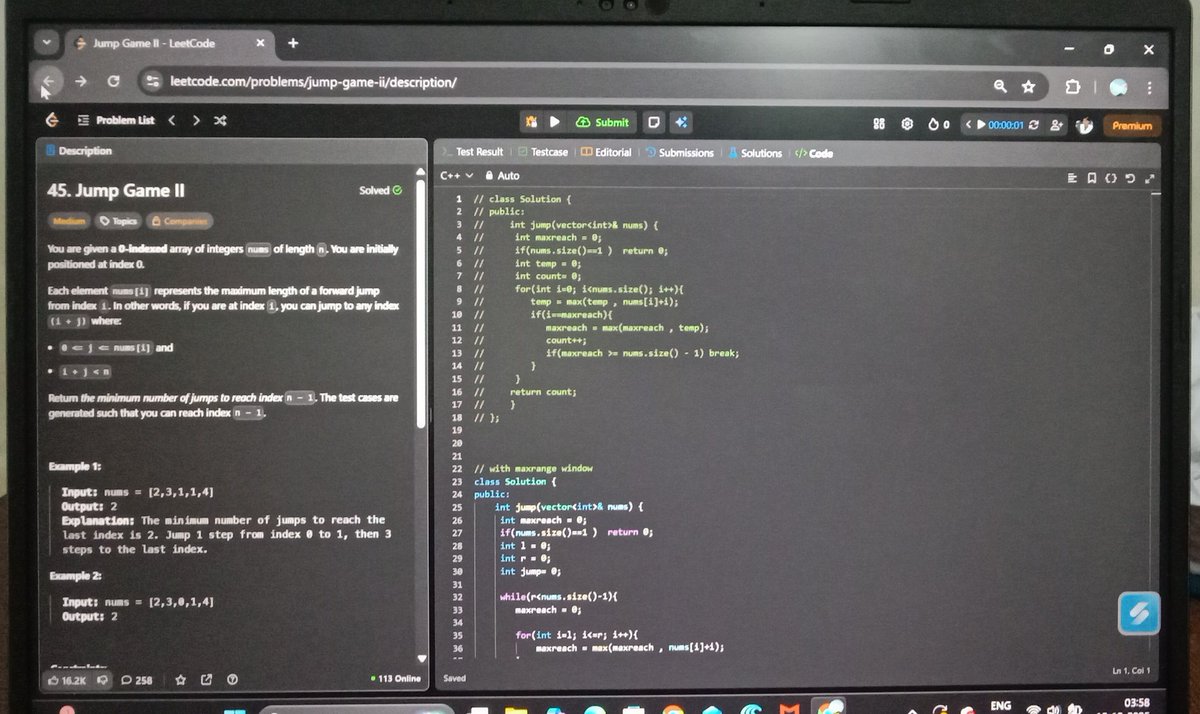The height and width of the screenshot is (714, 1200).
Task: Expand the Topics tag
Action: (x=118, y=220)
